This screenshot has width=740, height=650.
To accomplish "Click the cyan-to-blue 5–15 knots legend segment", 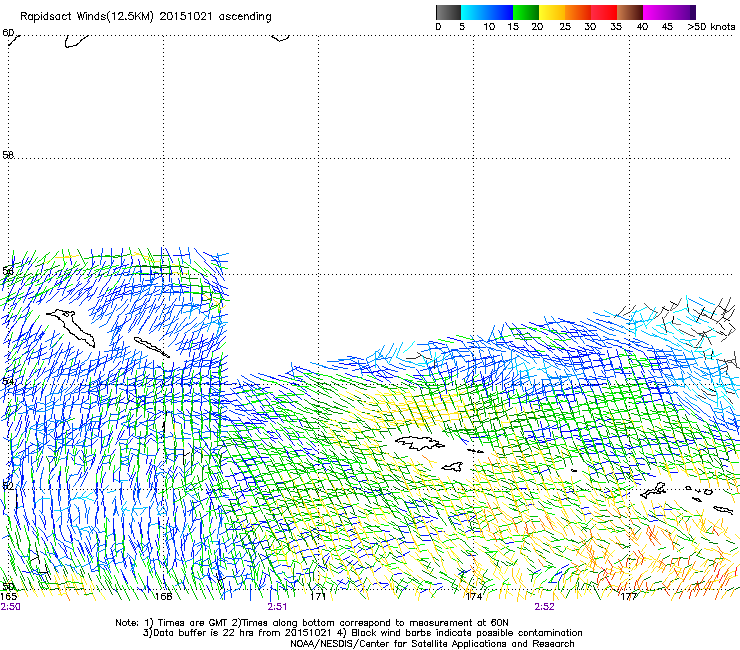I will pyautogui.click(x=487, y=12).
